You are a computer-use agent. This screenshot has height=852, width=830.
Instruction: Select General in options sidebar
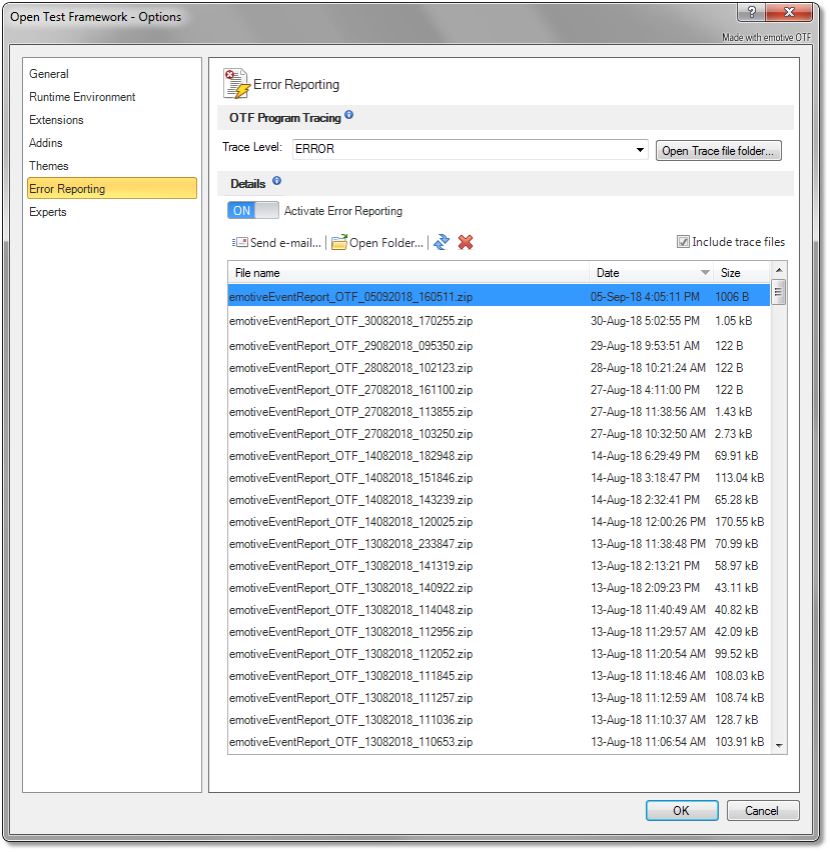click(x=49, y=73)
